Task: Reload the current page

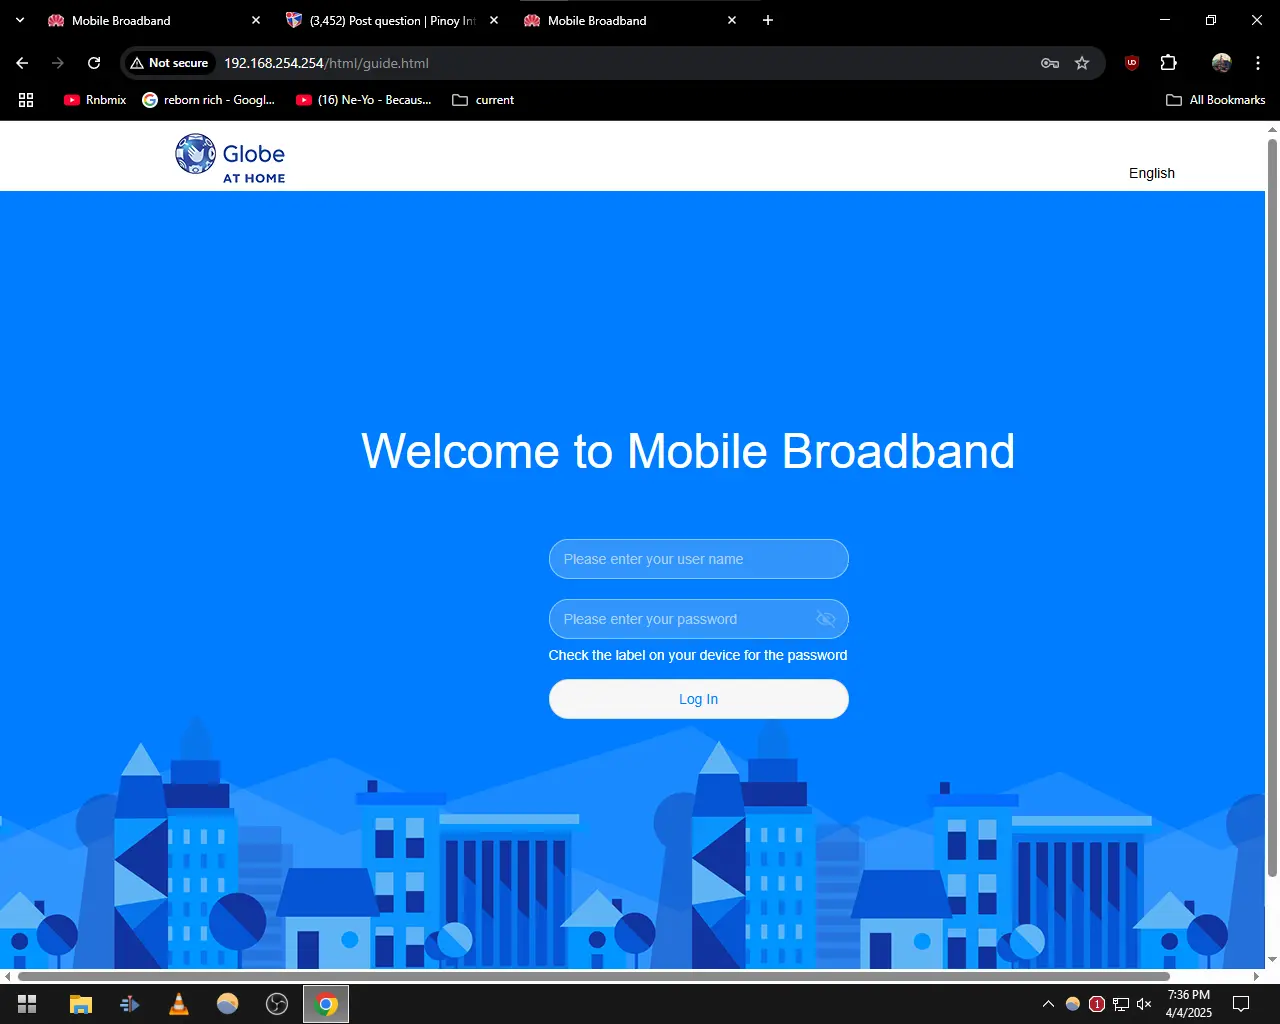Action: click(x=94, y=63)
